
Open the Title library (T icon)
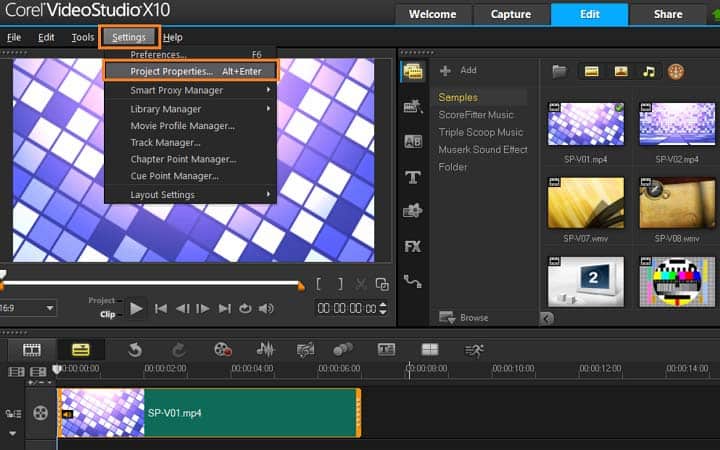[x=412, y=177]
